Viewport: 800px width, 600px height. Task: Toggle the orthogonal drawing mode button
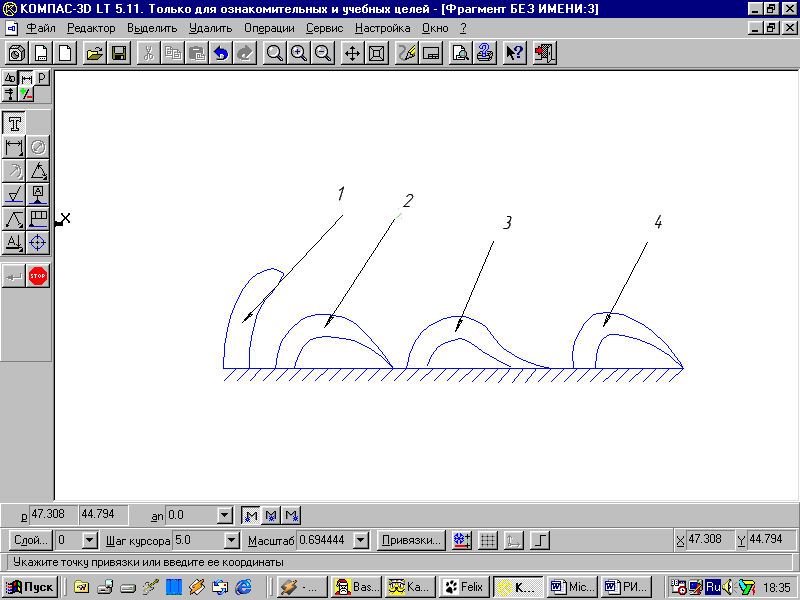tap(539, 540)
